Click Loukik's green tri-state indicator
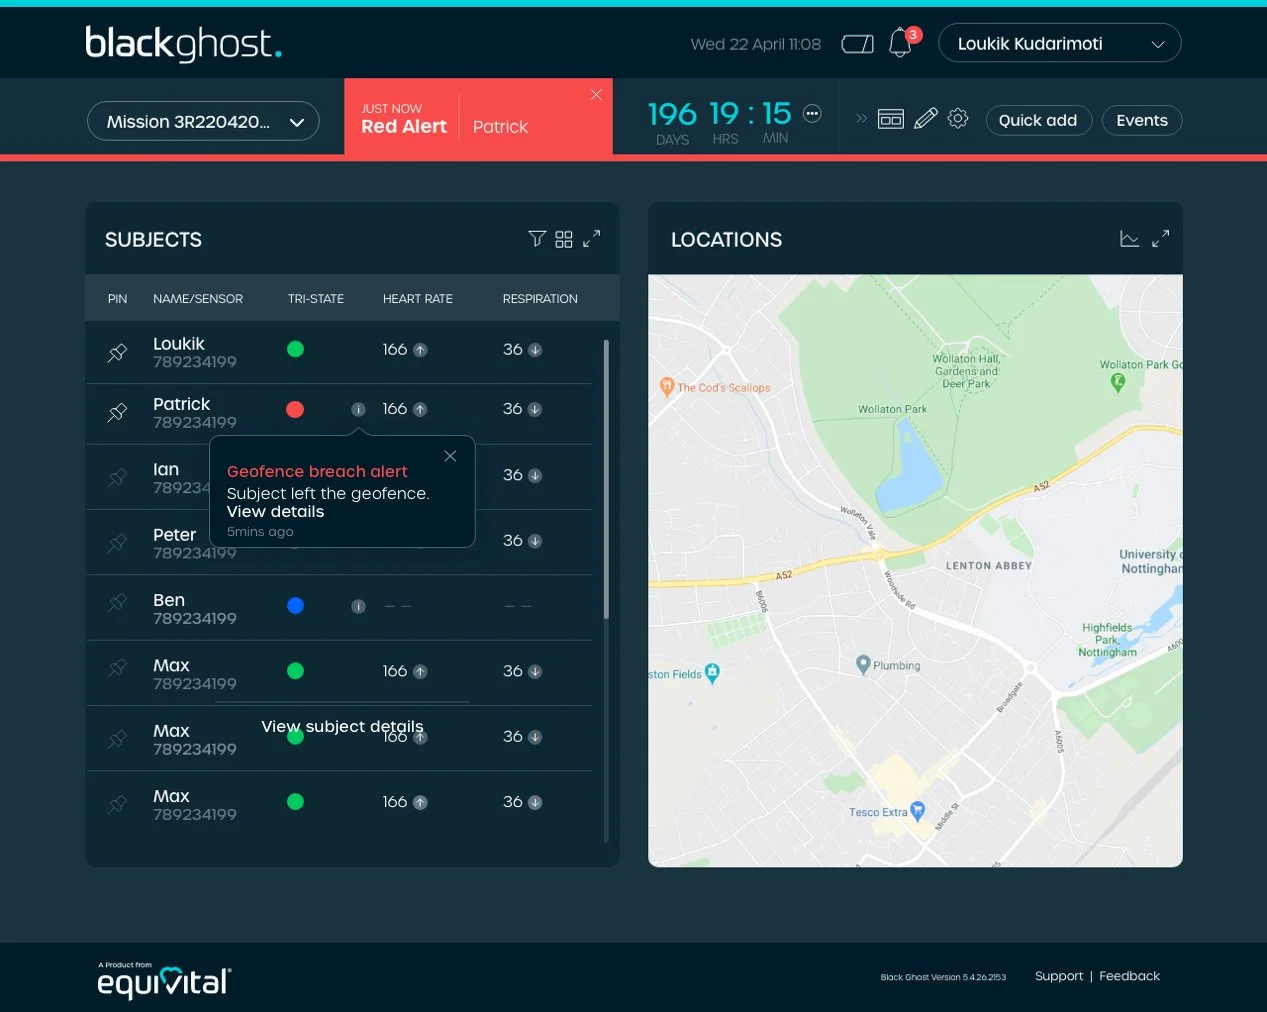The height and width of the screenshot is (1012, 1267). coord(295,349)
